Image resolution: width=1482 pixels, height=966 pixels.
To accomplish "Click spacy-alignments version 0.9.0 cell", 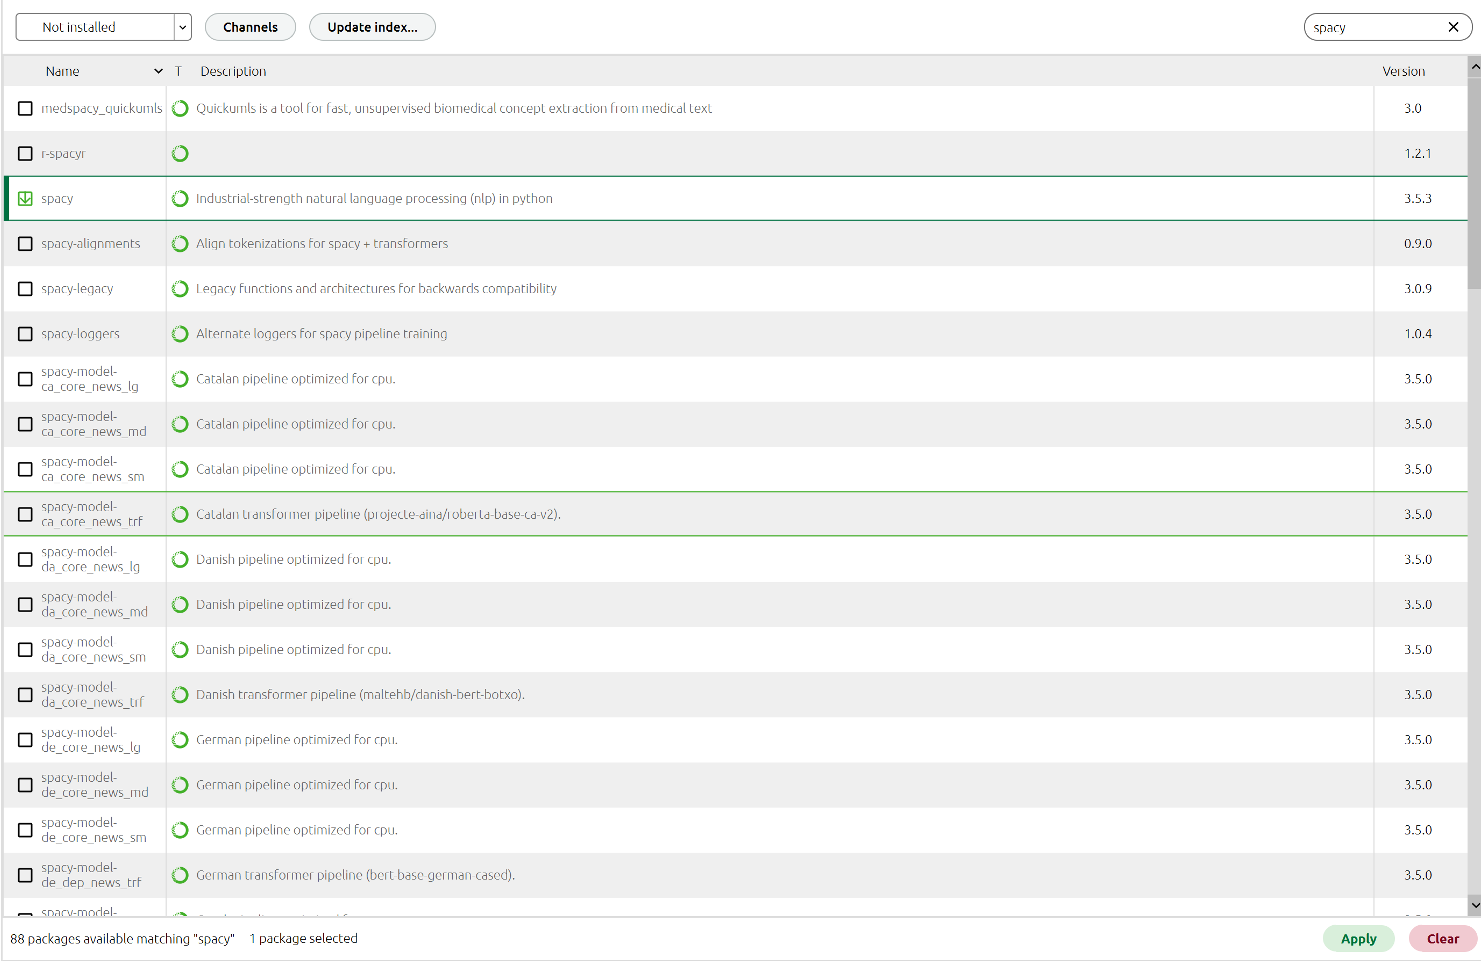I will click(1418, 244).
